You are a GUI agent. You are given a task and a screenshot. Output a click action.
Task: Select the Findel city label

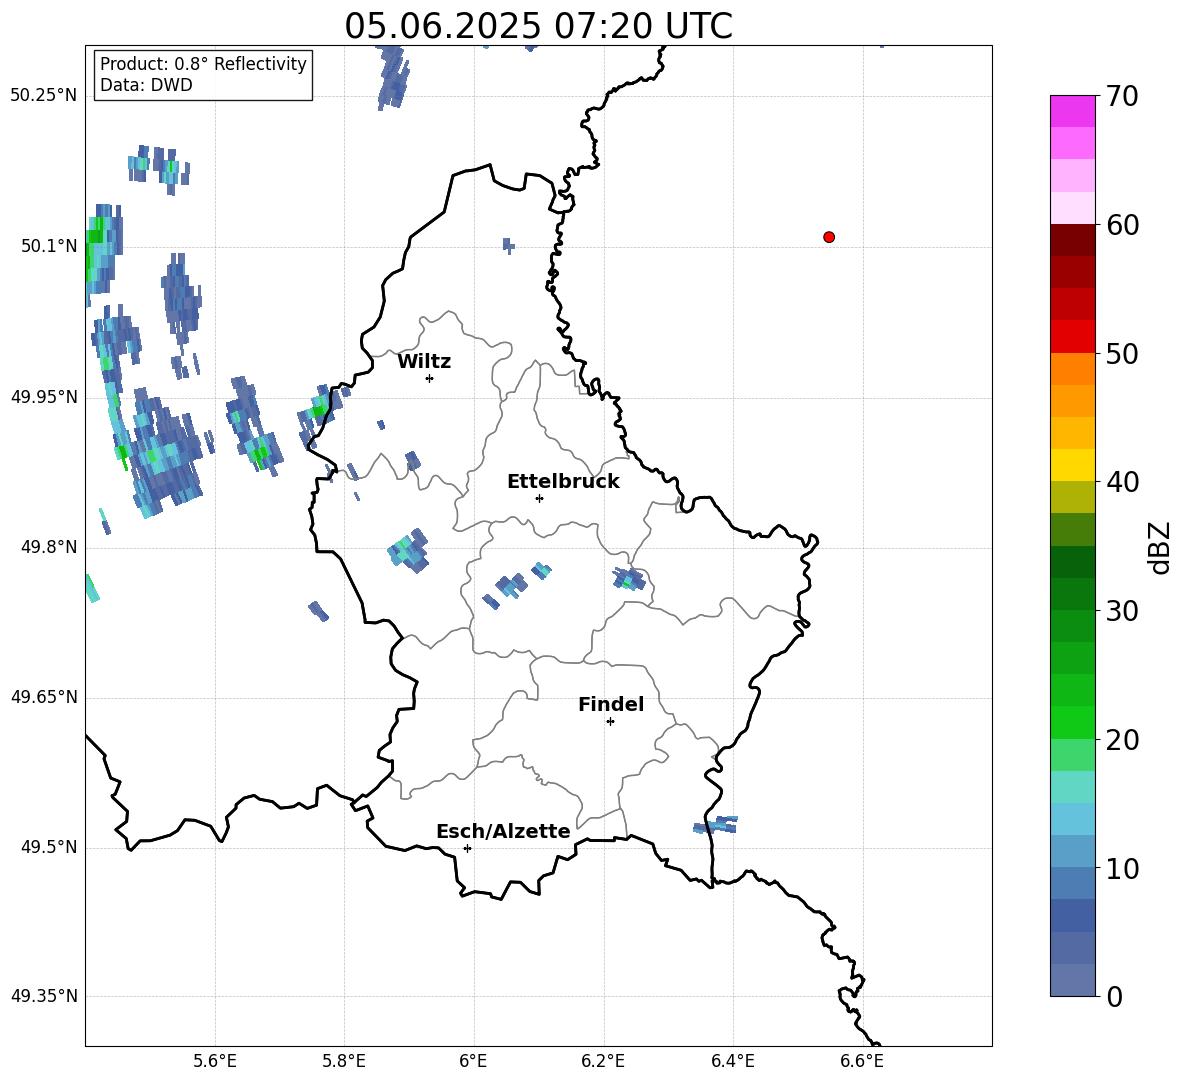pyautogui.click(x=611, y=704)
